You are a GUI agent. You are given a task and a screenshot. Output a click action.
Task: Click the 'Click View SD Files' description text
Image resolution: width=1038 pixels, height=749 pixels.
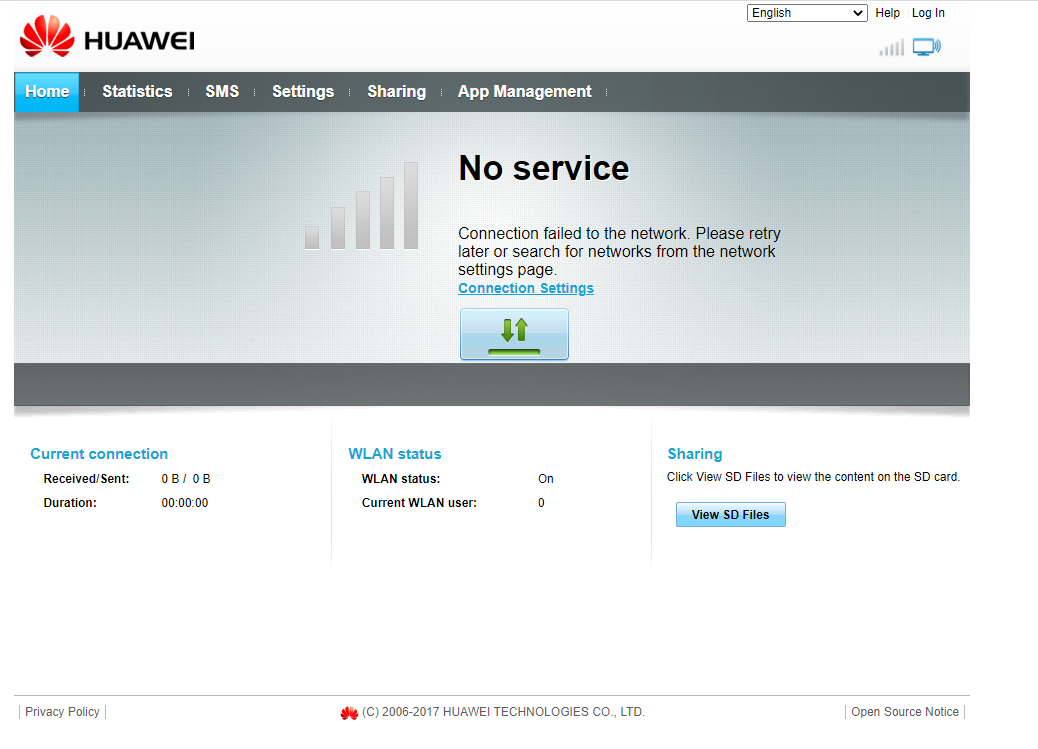(813, 477)
